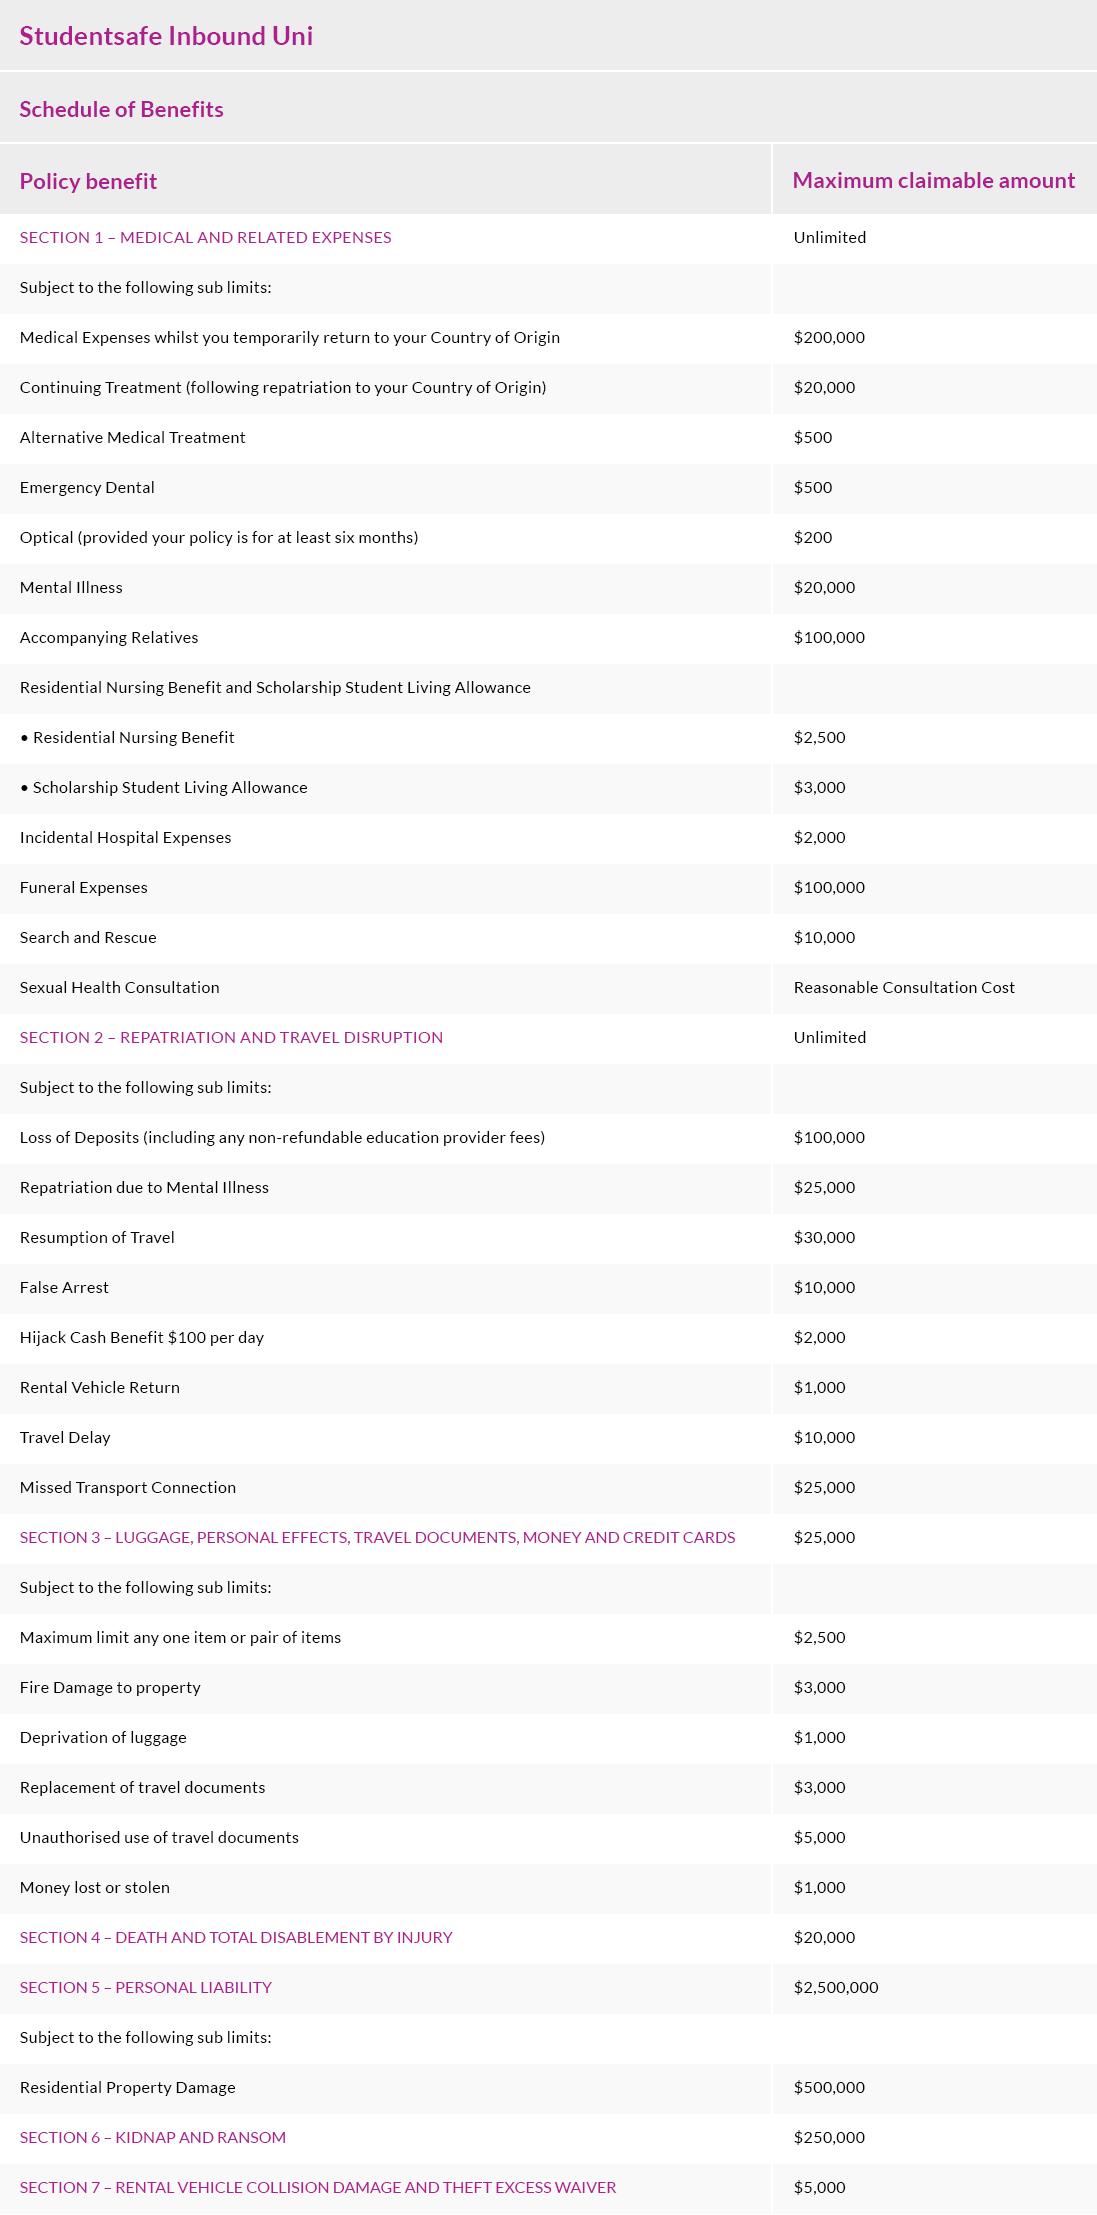Click the Maximum claimable amount column header
Image resolution: width=1097 pixels, height=2215 pixels.
point(933,180)
